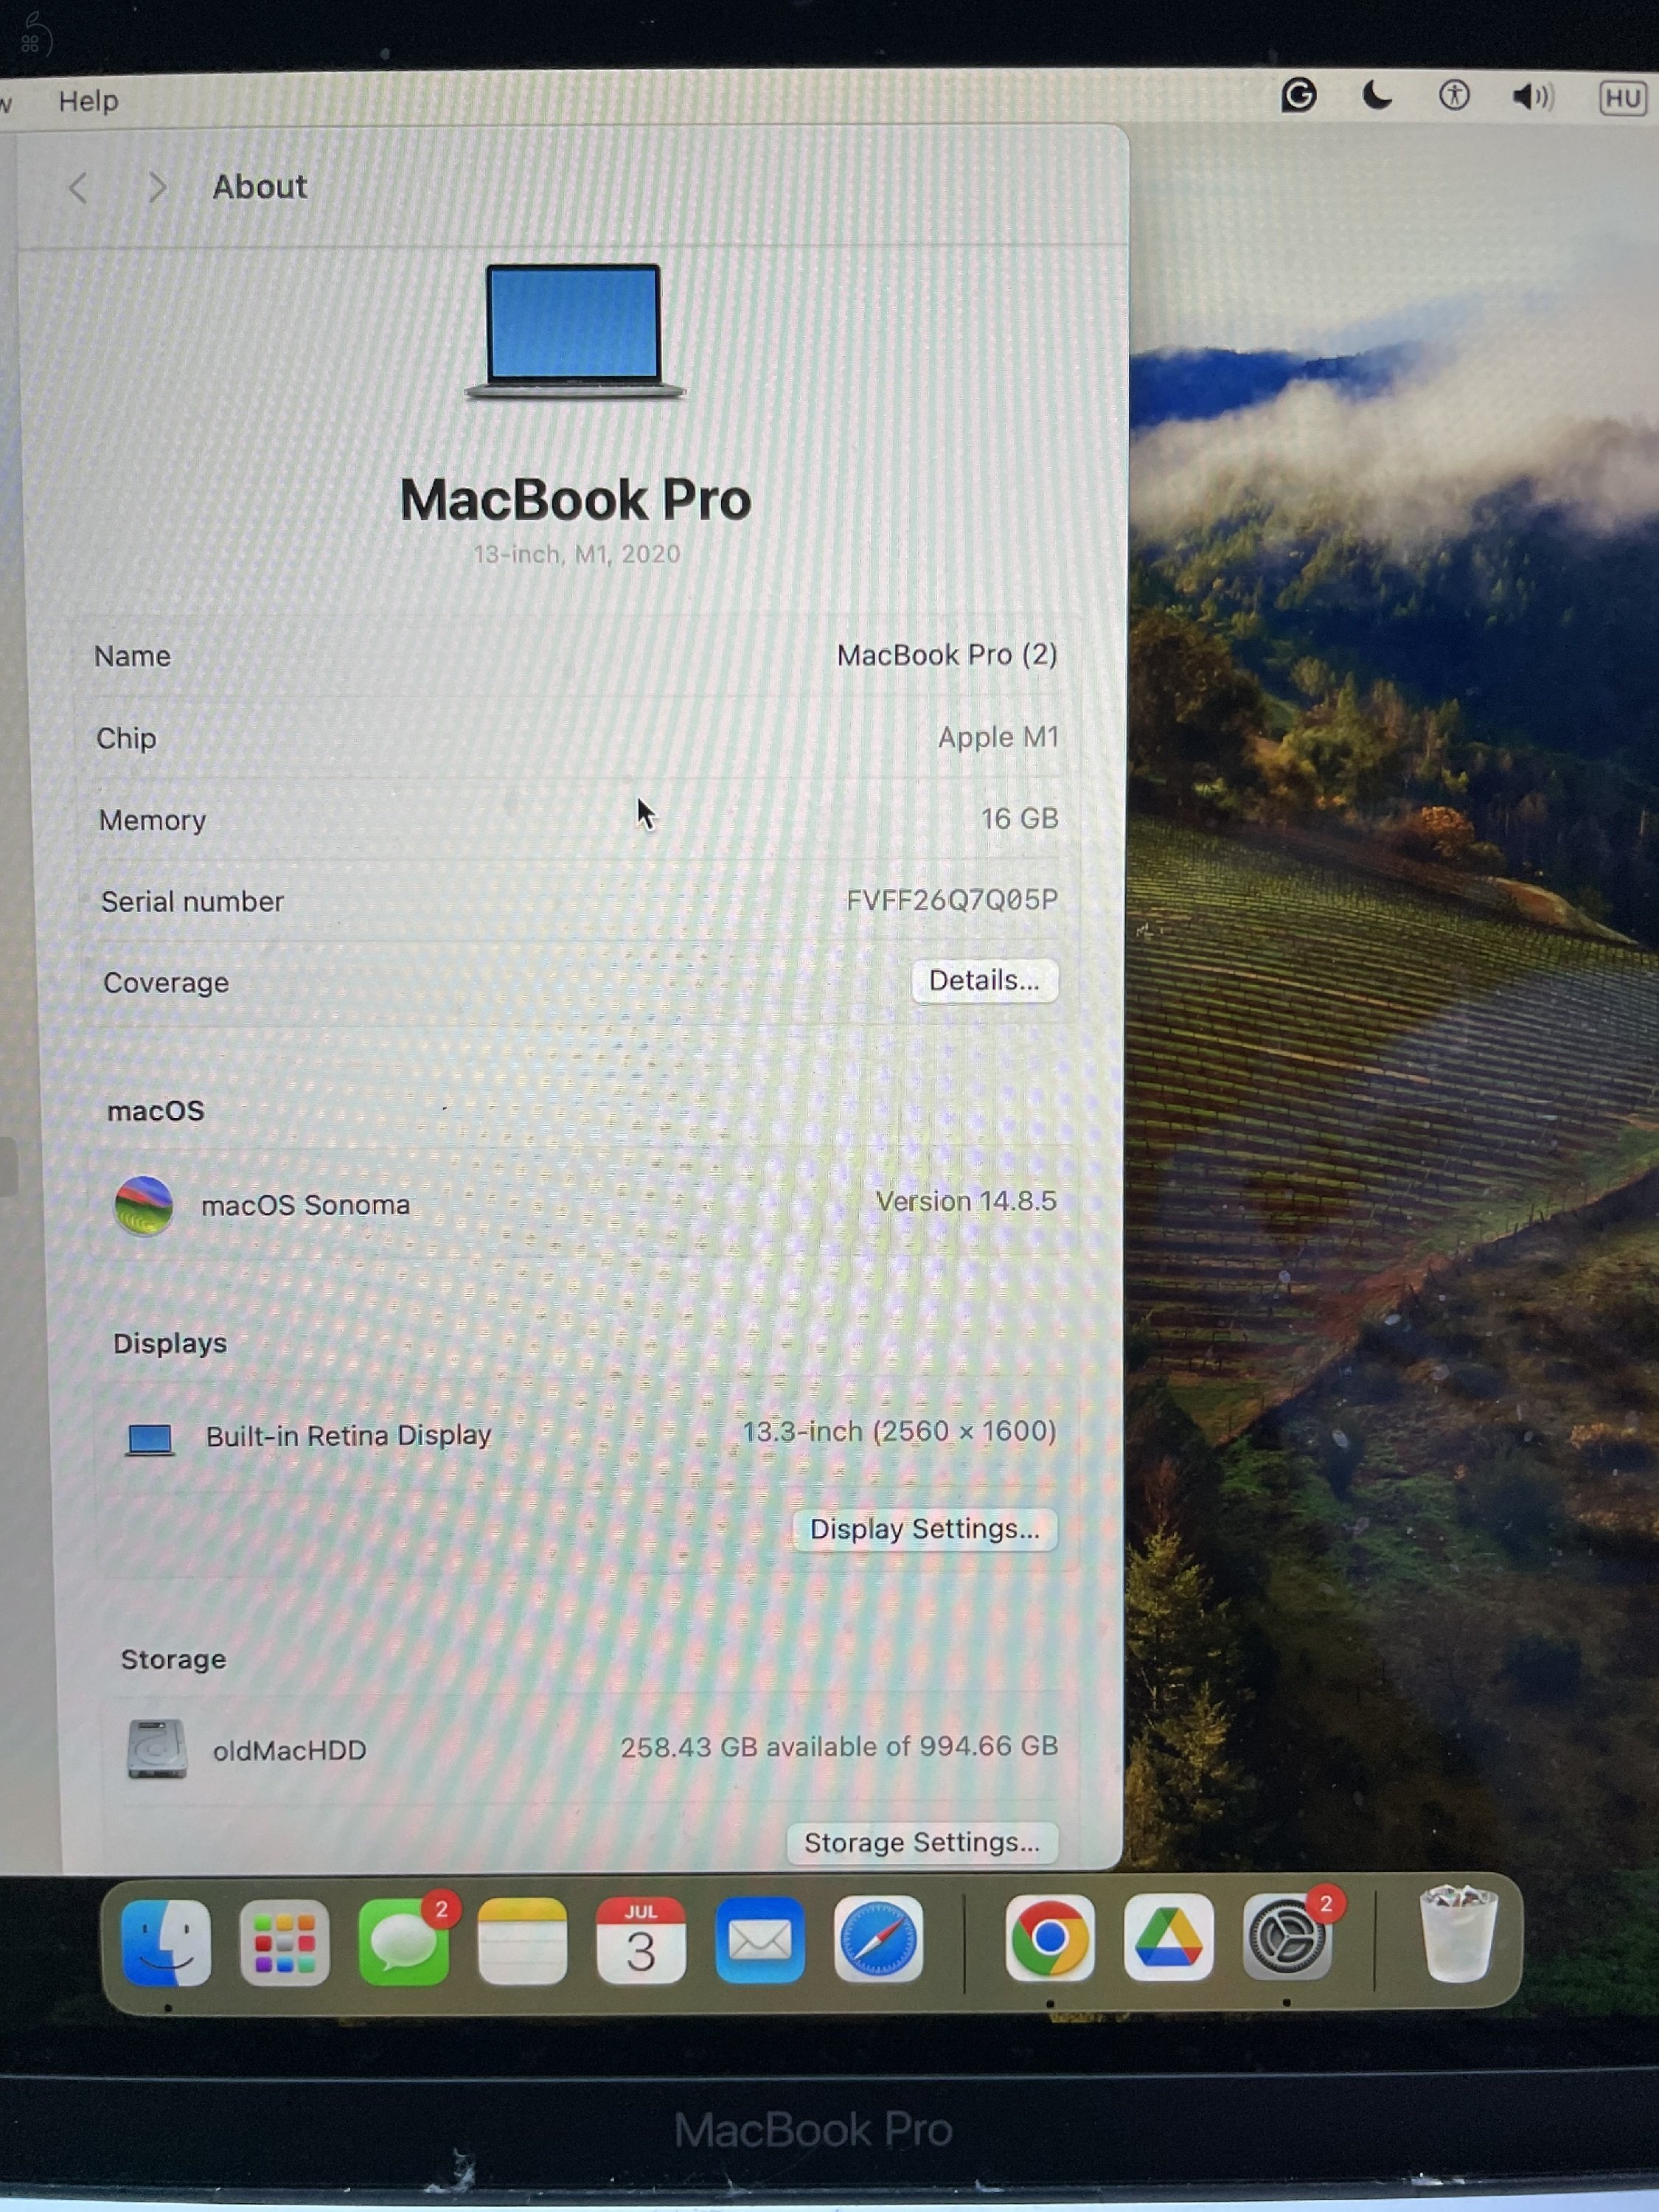The width and height of the screenshot is (1659, 2212).
Task: Open the HU input source menu
Action: [x=1622, y=98]
